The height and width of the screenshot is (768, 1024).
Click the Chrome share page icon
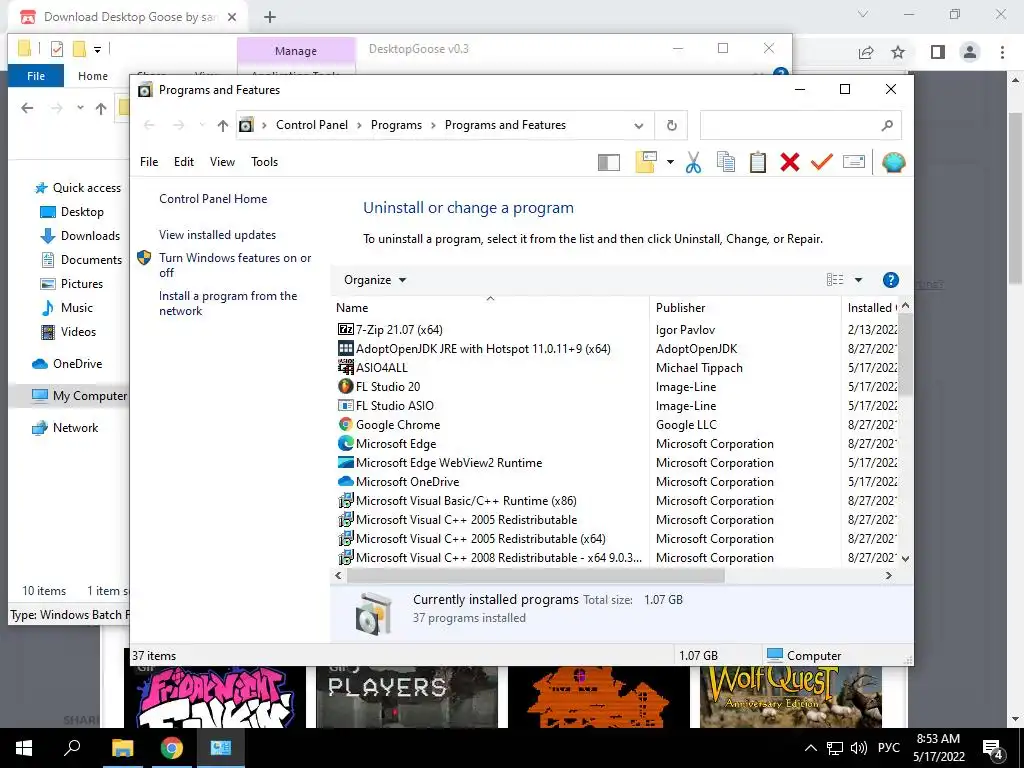pyautogui.click(x=866, y=52)
